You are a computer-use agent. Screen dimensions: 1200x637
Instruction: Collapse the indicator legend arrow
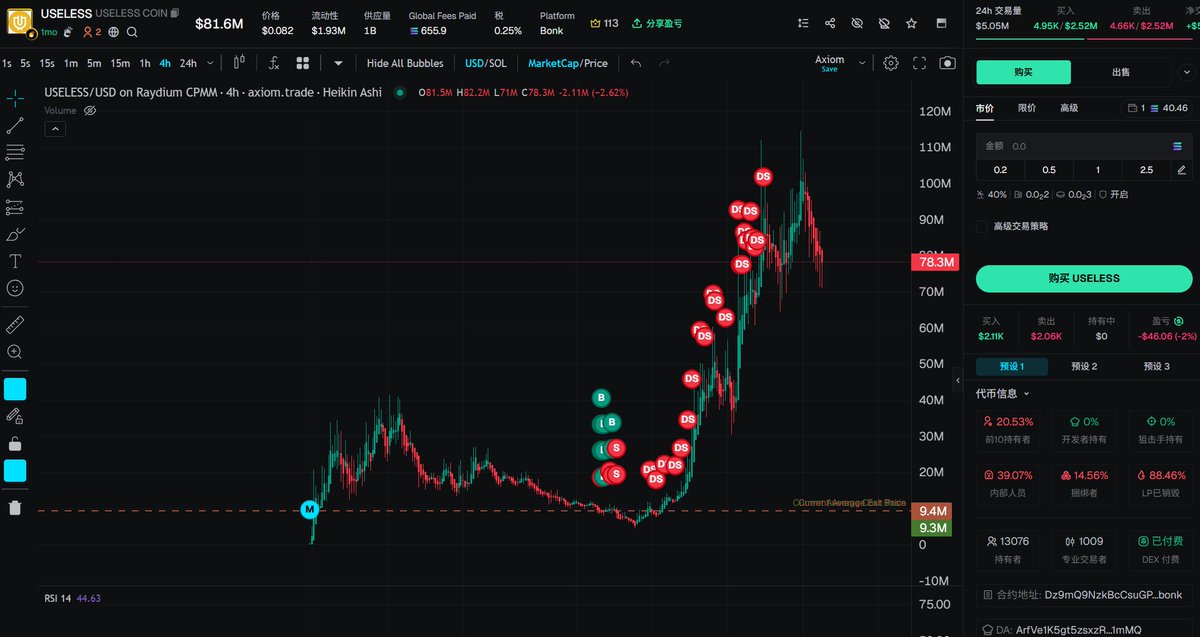click(55, 129)
